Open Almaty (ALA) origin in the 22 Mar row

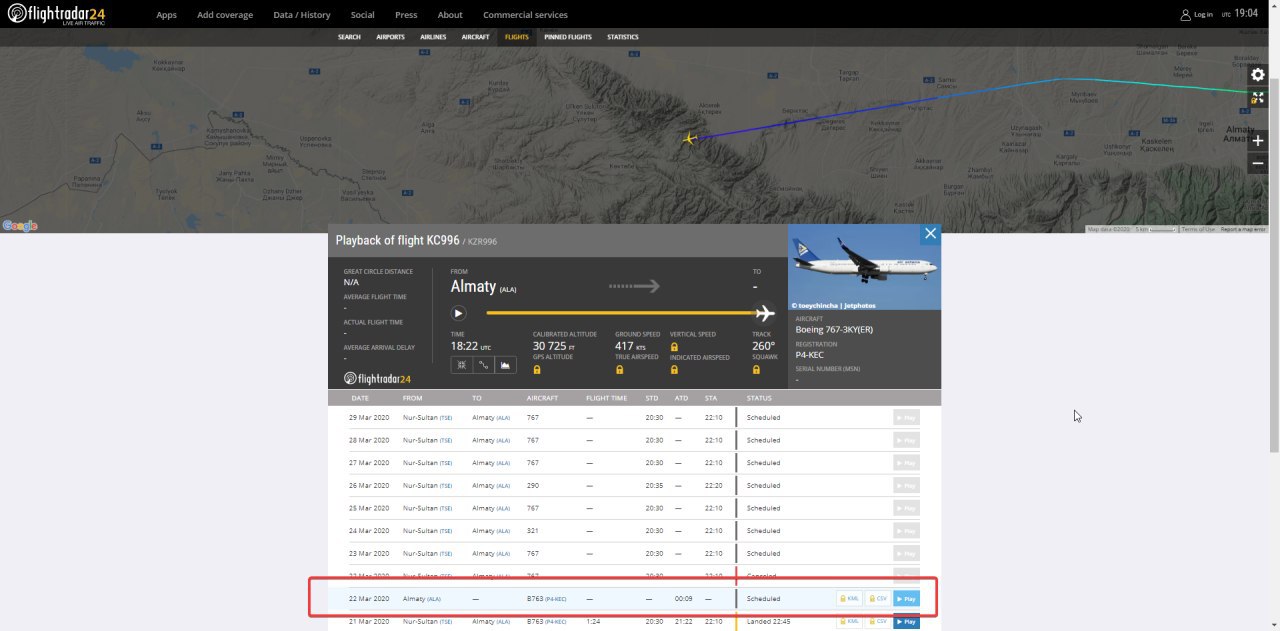(421, 599)
